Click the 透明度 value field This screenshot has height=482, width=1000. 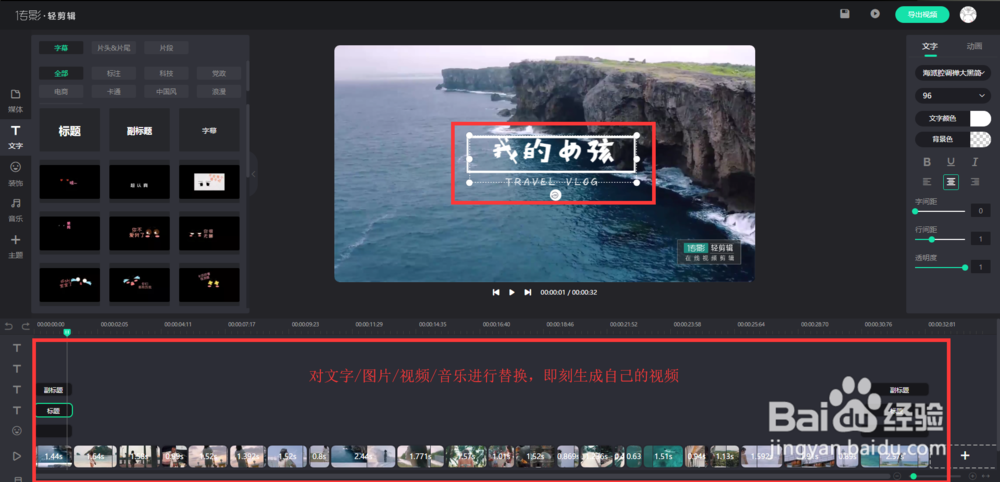click(x=980, y=268)
